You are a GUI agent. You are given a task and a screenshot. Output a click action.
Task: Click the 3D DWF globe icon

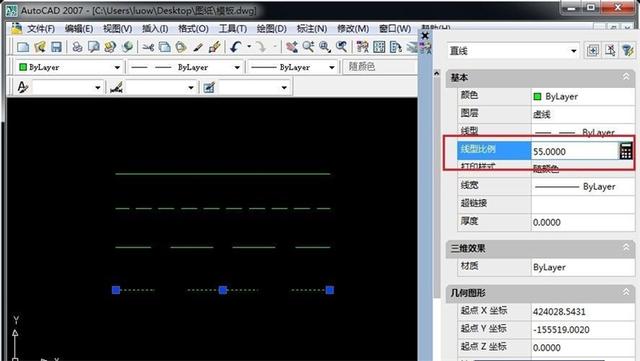127,47
